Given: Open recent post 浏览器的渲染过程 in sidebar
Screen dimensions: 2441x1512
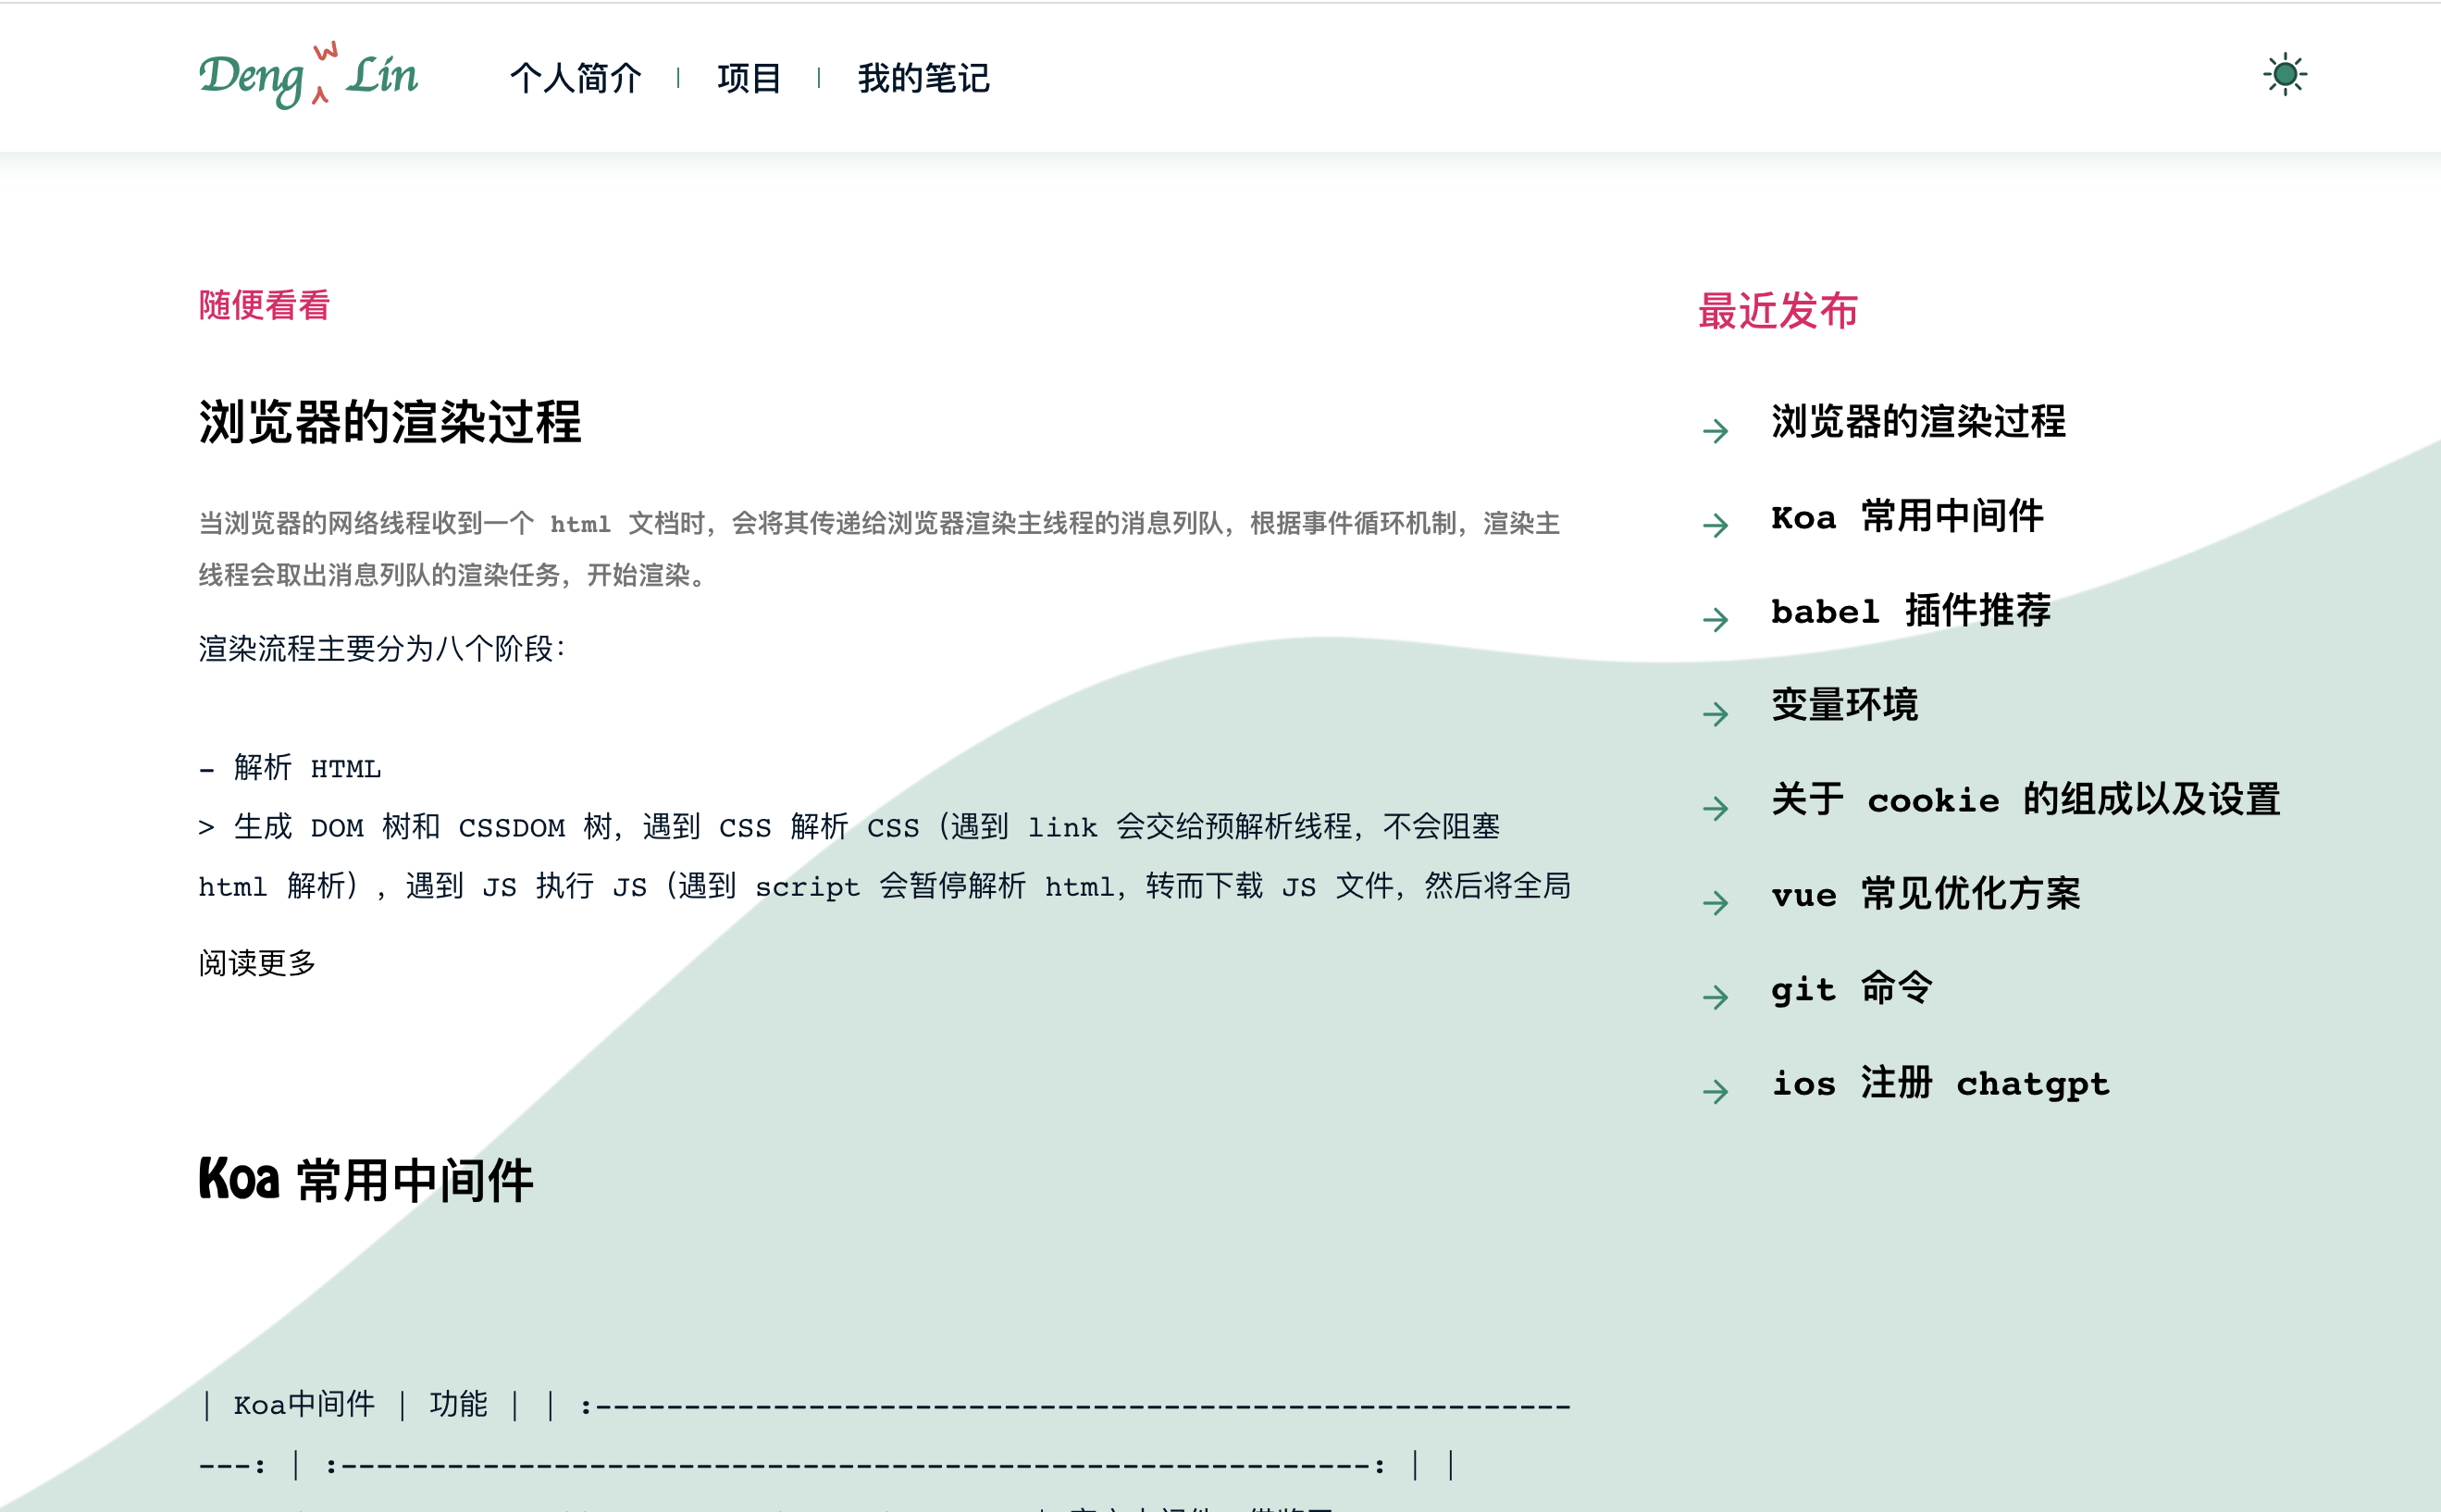Looking at the screenshot, I should pyautogui.click(x=1918, y=421).
